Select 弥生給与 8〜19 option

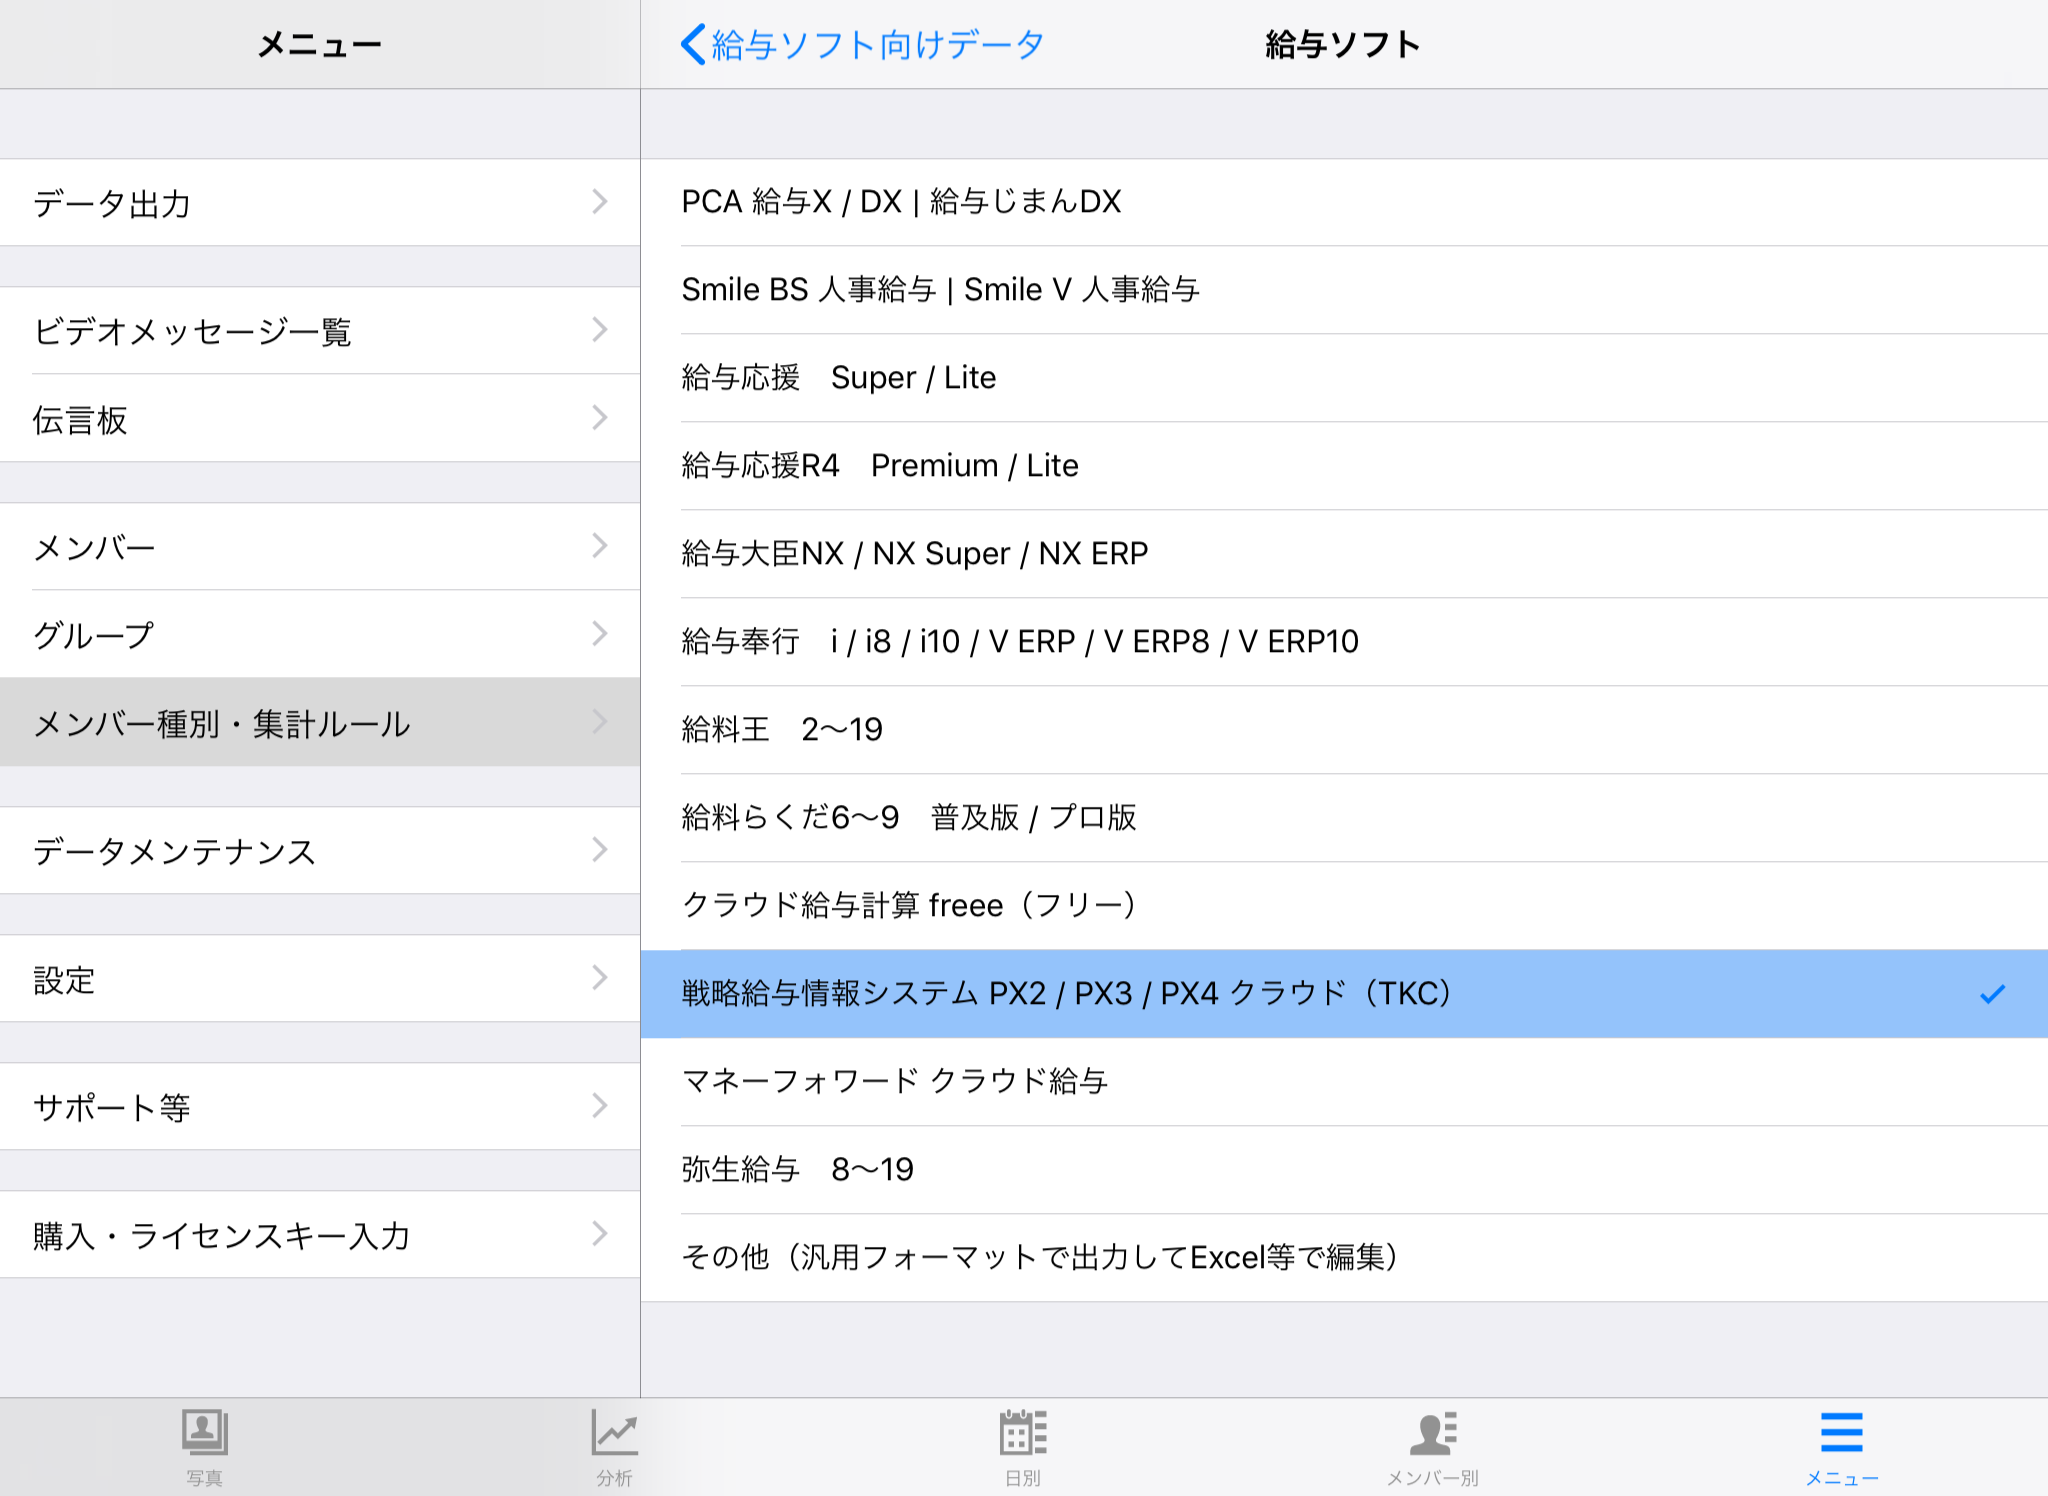[1344, 1170]
